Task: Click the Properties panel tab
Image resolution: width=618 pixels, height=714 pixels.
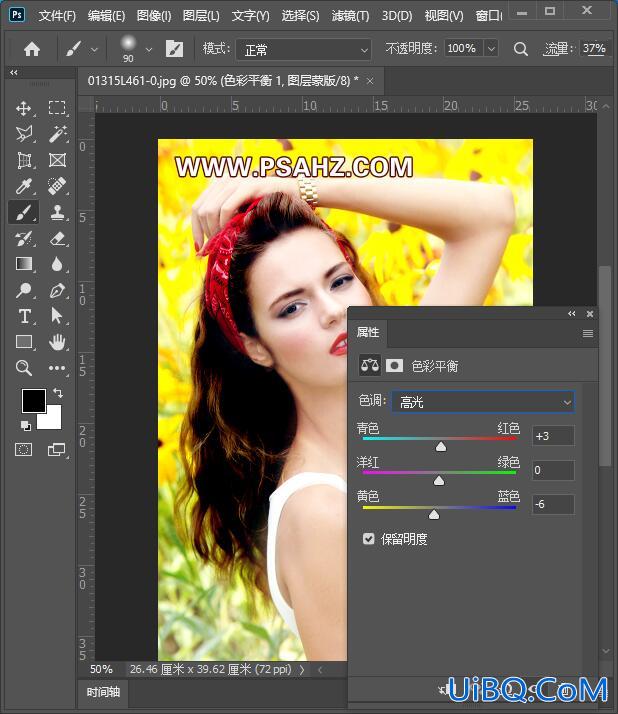Action: click(368, 332)
